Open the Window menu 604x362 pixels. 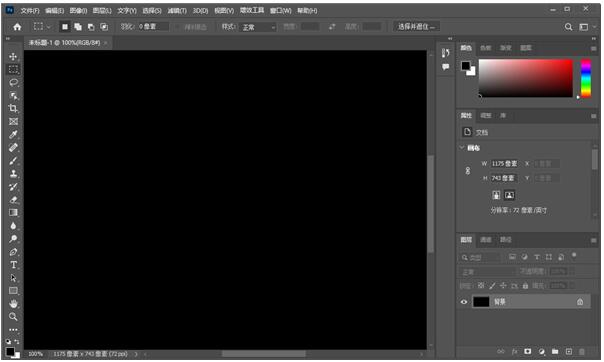(280, 11)
